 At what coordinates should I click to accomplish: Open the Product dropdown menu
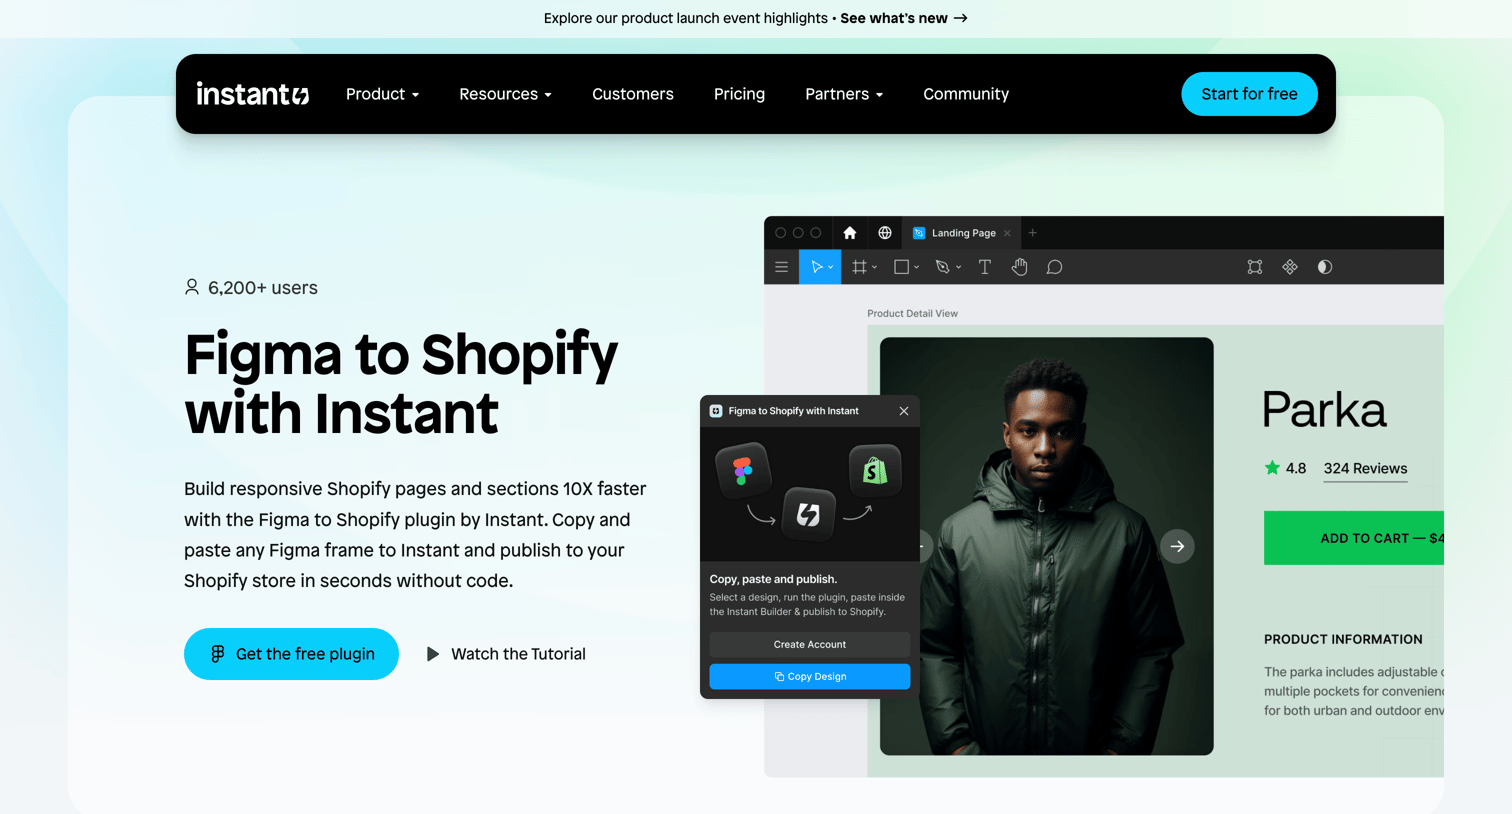(x=382, y=94)
